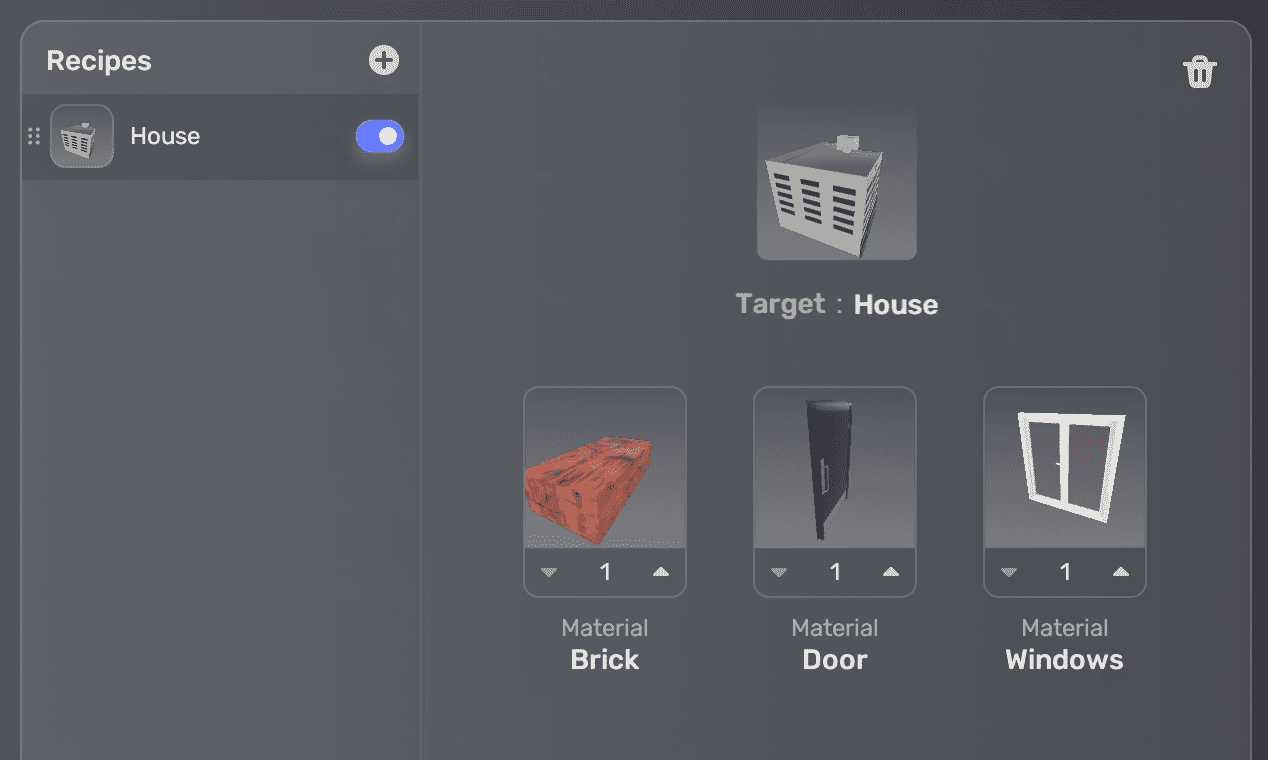Screen dimensions: 1268x760
Task: Click the Windows quantity number field
Action: [1065, 572]
